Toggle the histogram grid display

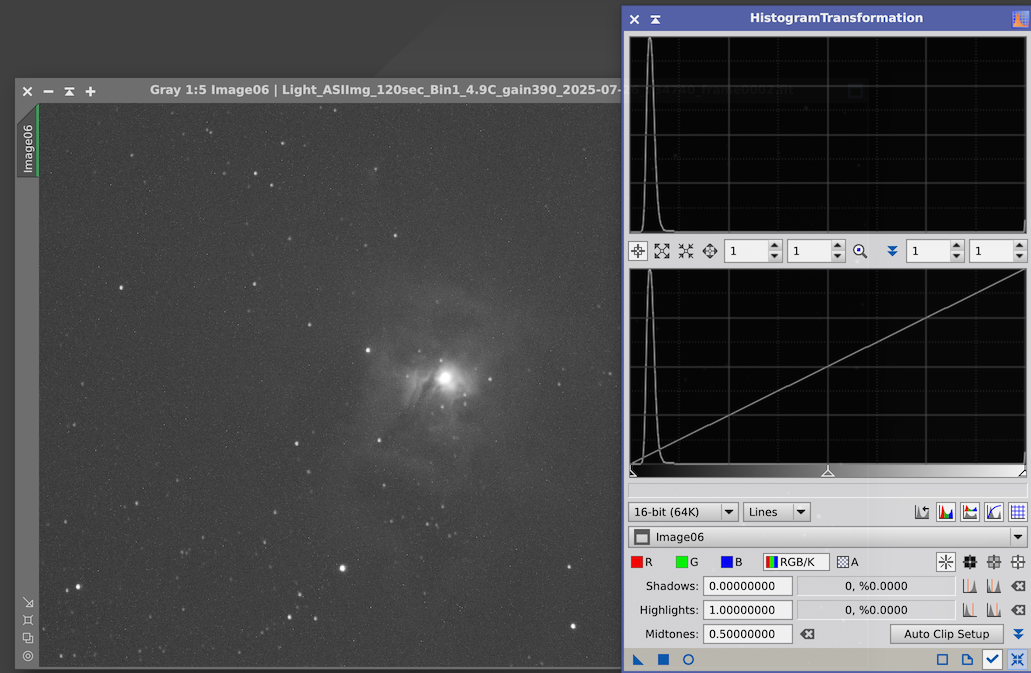(1017, 512)
